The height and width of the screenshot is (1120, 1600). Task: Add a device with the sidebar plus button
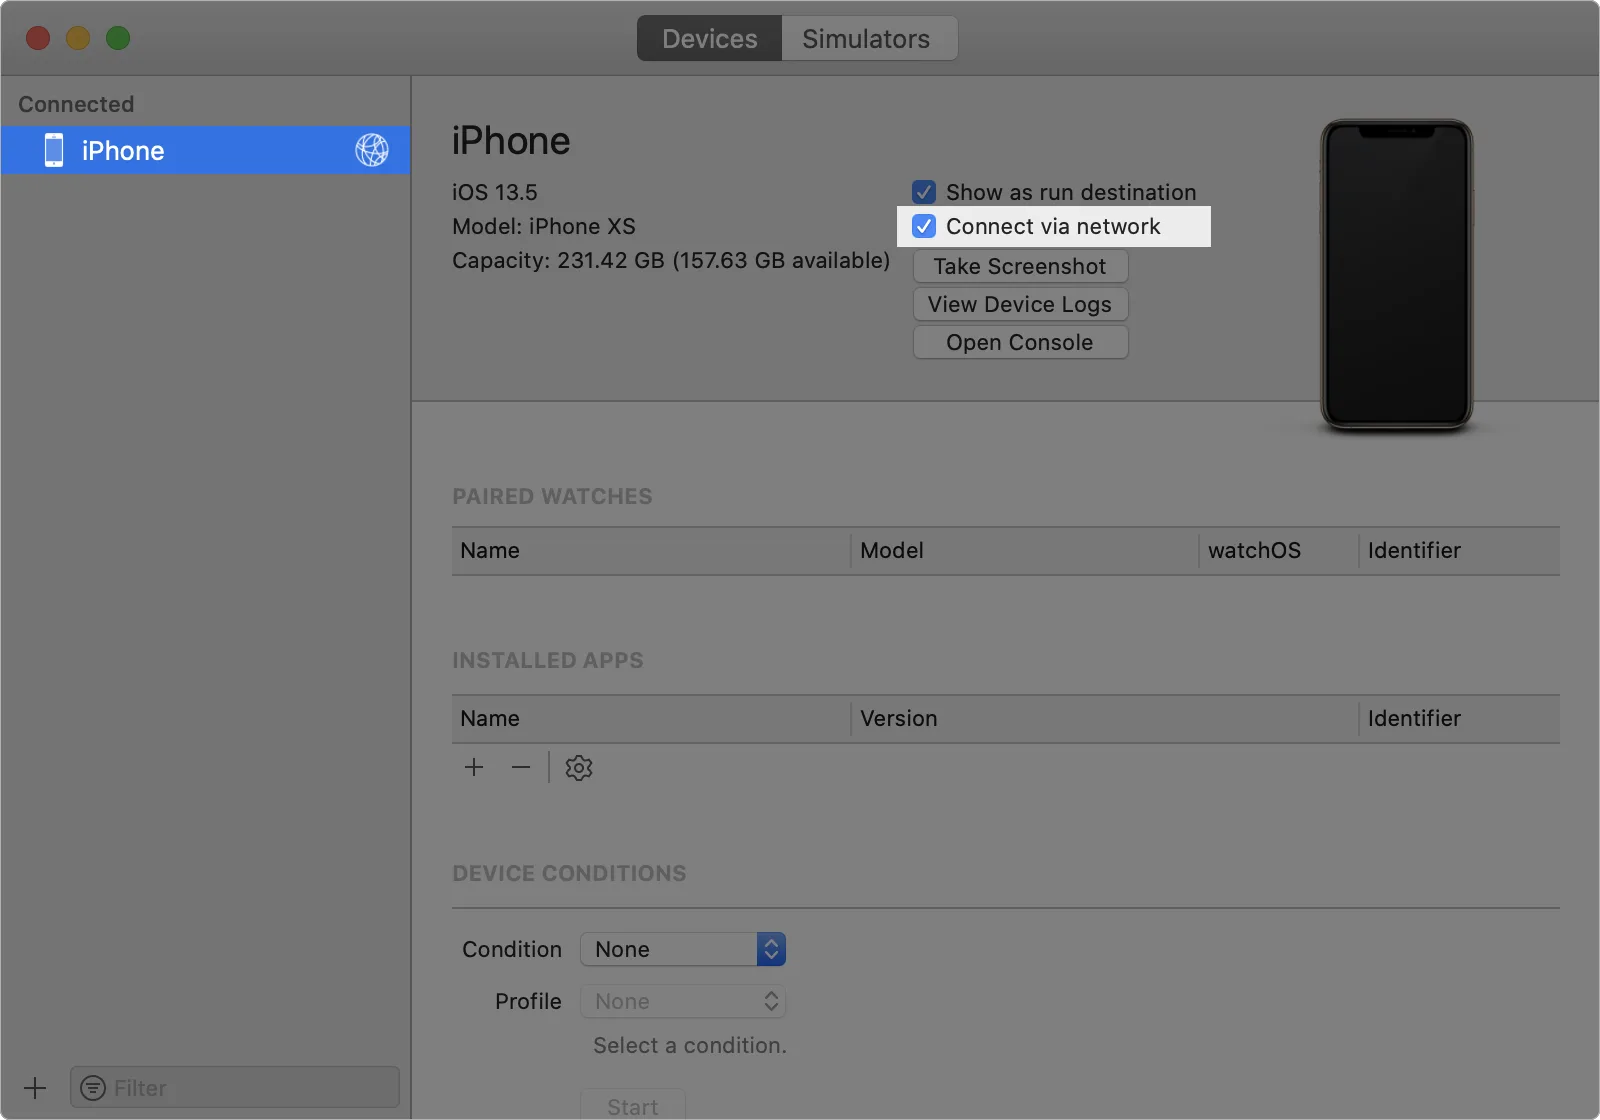click(35, 1088)
